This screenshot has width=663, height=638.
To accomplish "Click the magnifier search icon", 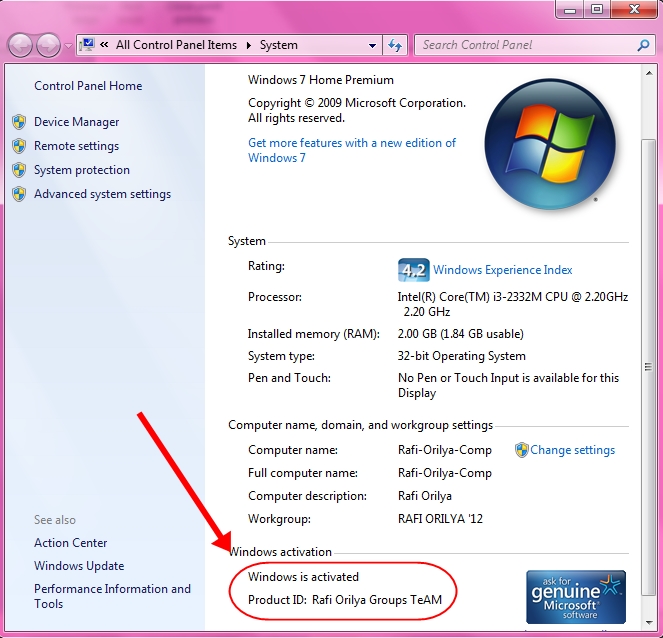I will [643, 45].
